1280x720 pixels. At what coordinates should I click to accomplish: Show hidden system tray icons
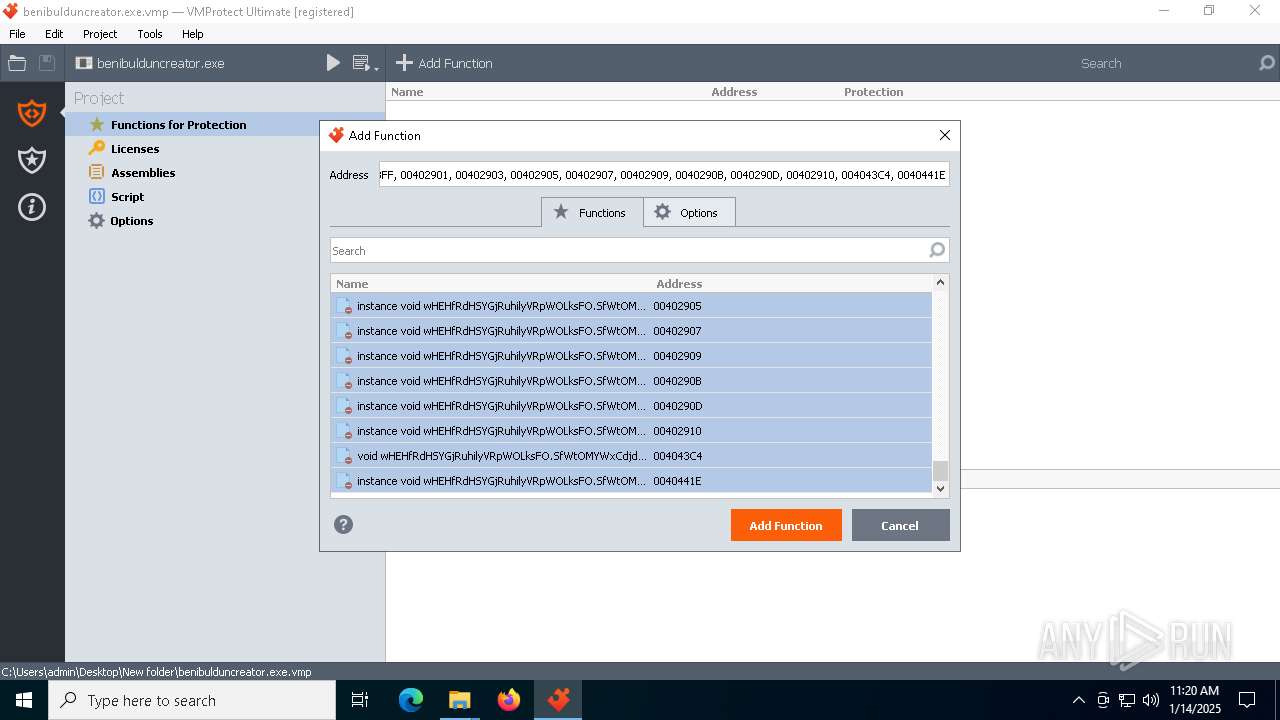click(x=1078, y=701)
